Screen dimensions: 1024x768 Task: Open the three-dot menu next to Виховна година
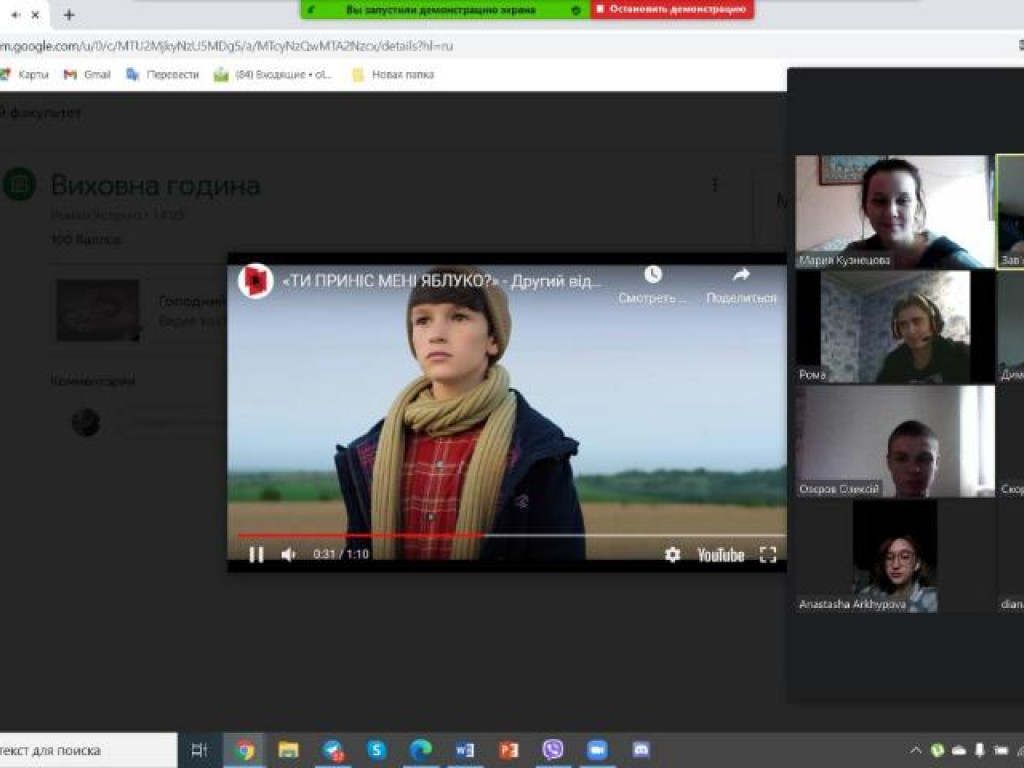click(714, 185)
